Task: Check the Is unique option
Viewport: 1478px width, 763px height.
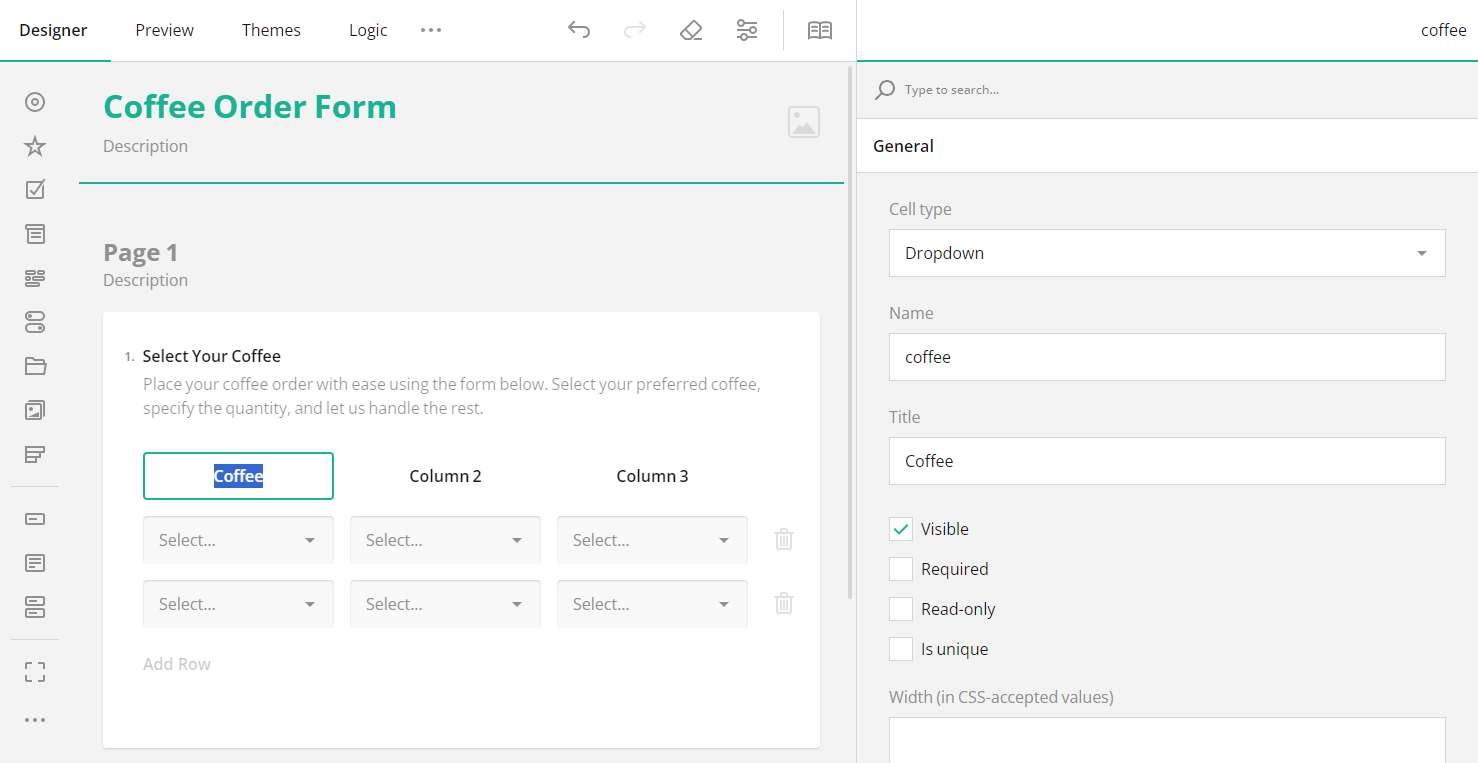Action: [x=900, y=648]
